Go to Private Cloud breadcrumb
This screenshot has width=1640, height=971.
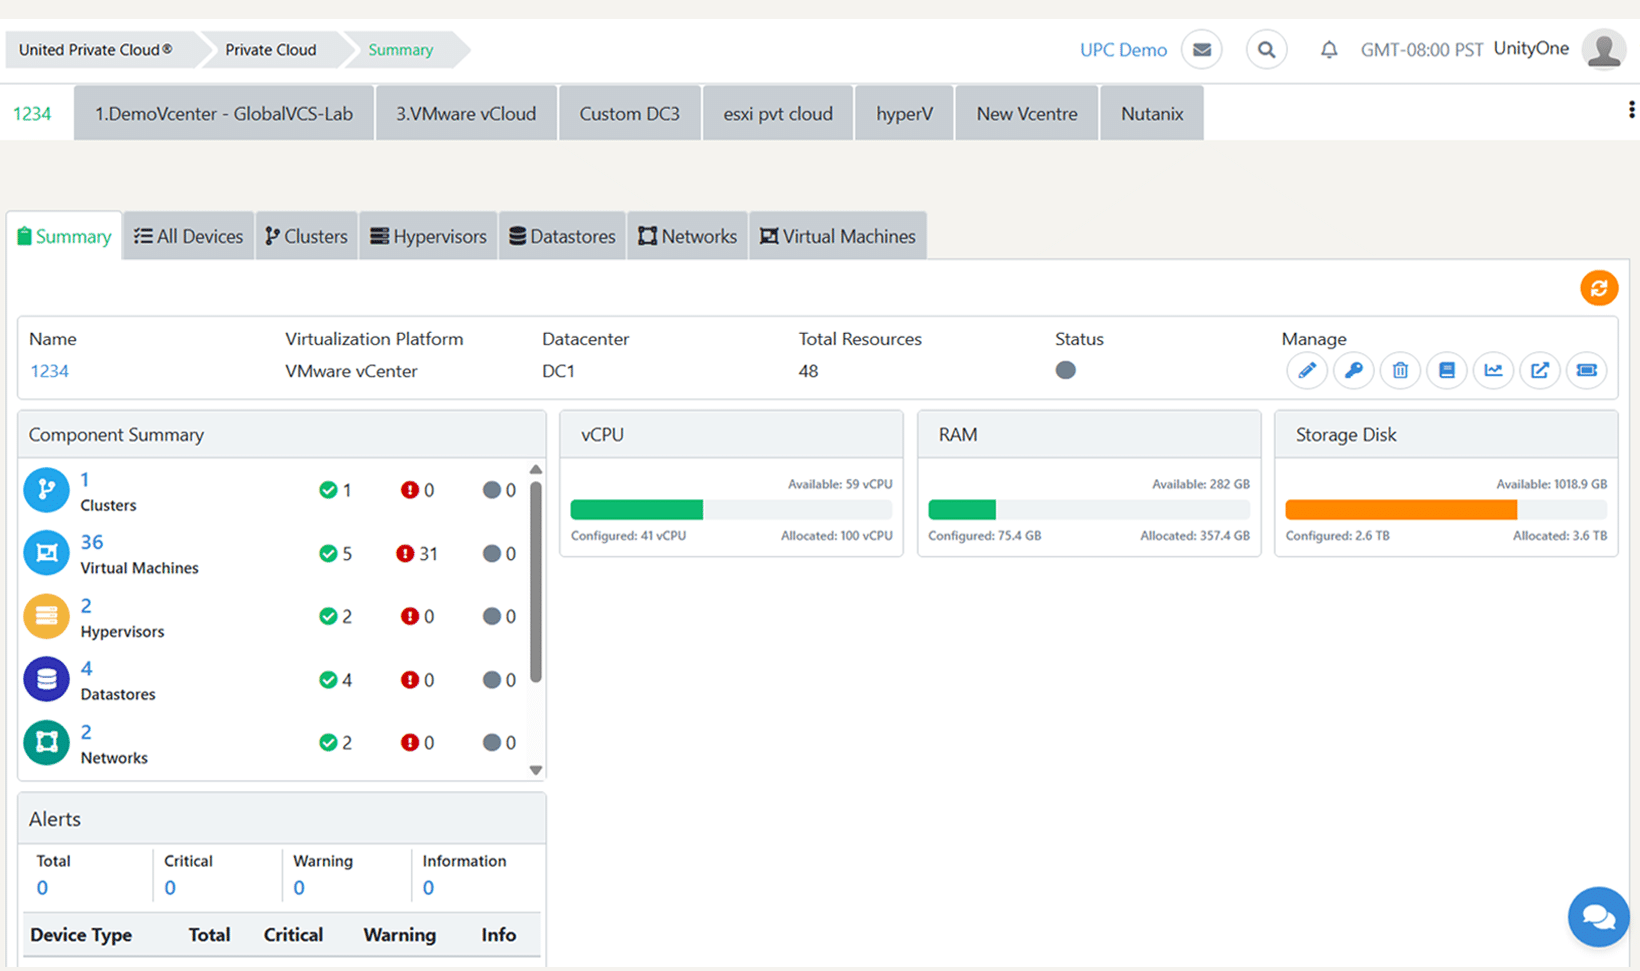tap(270, 50)
